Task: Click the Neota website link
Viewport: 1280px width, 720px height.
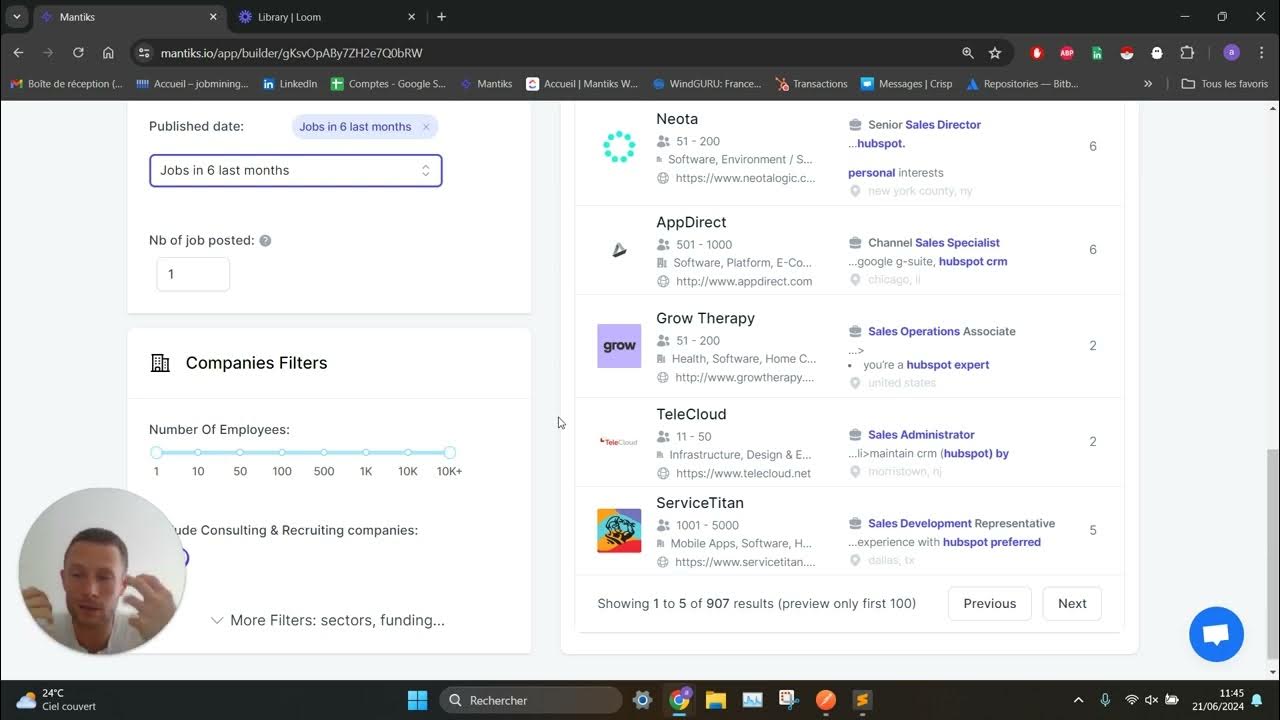Action: coord(745,178)
